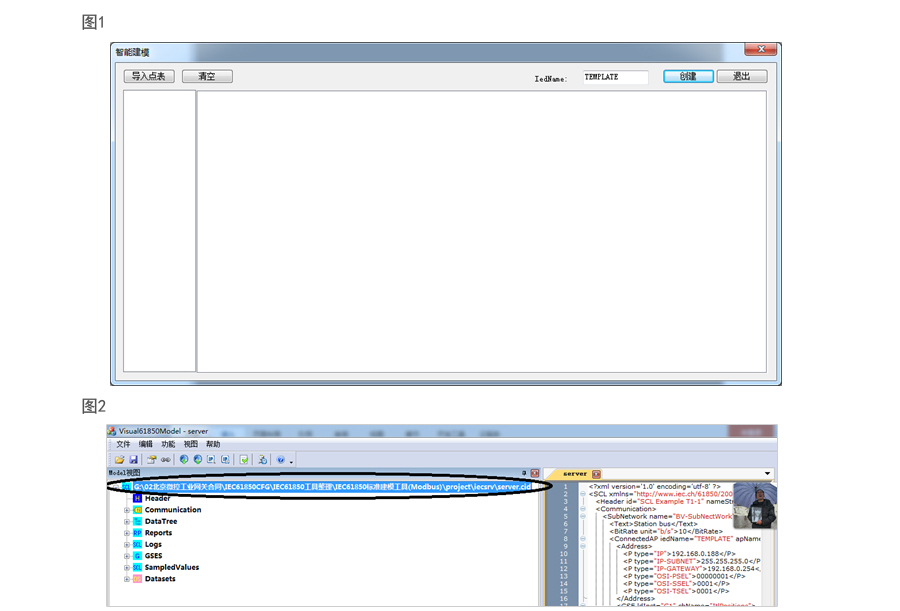Click the 清空 button
Viewport: 900px width, 611px height.
207,76
